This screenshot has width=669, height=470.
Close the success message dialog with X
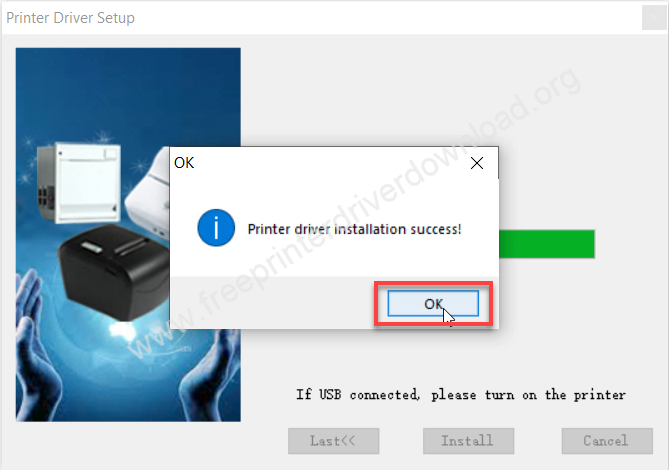point(477,163)
